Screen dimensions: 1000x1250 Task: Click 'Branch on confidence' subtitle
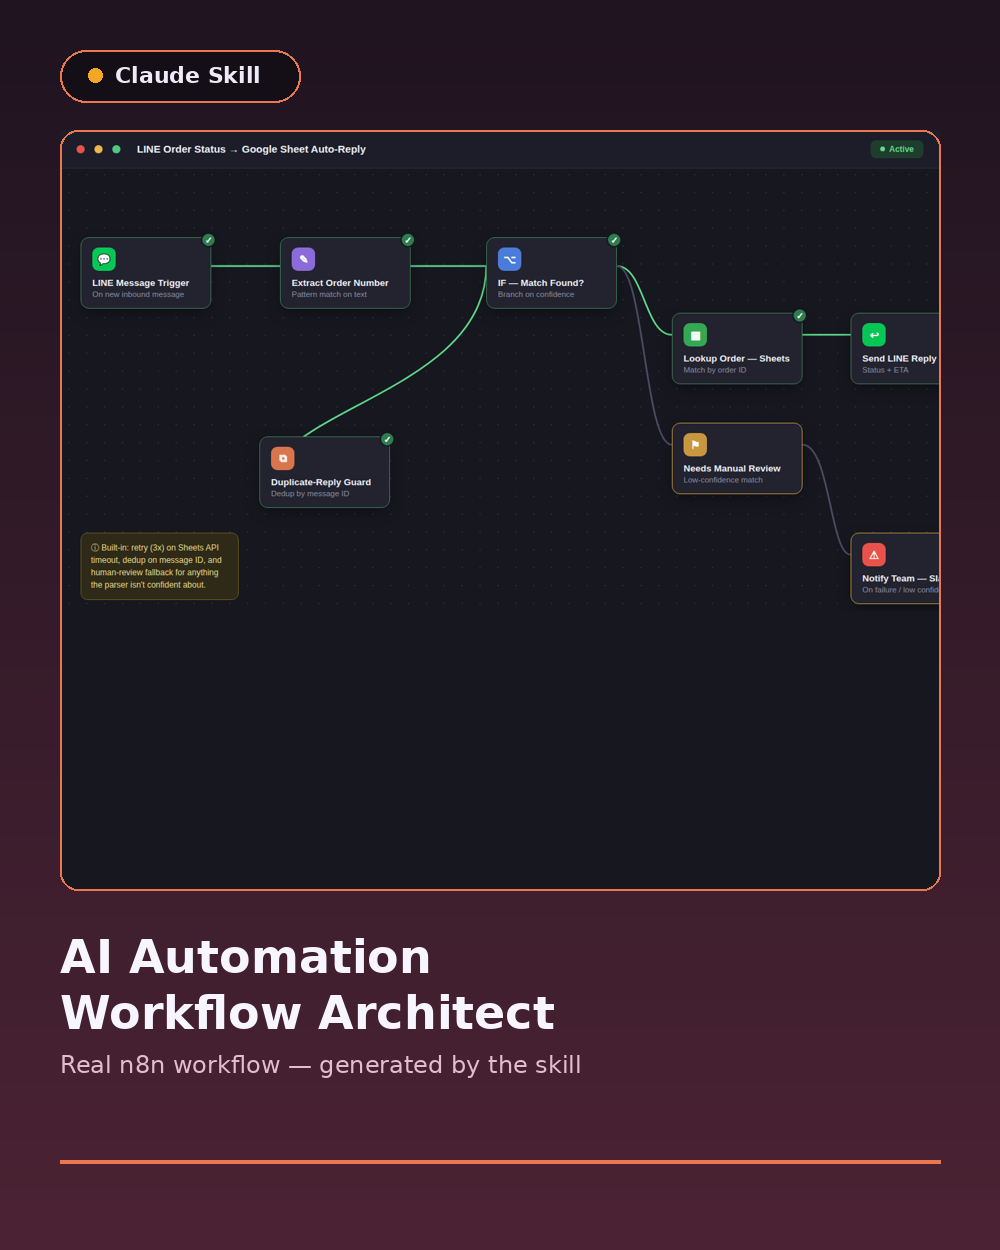coord(536,295)
